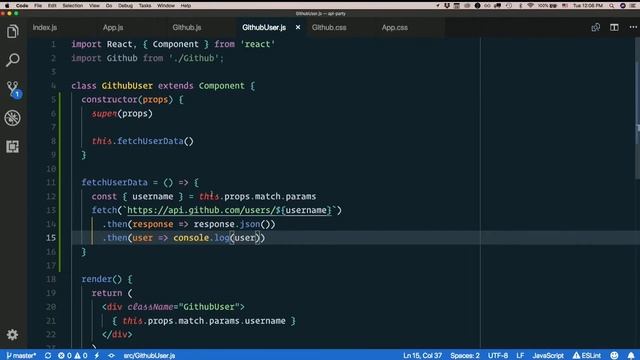
Task: Close the GithubUser.js tab
Action: coord(298,27)
